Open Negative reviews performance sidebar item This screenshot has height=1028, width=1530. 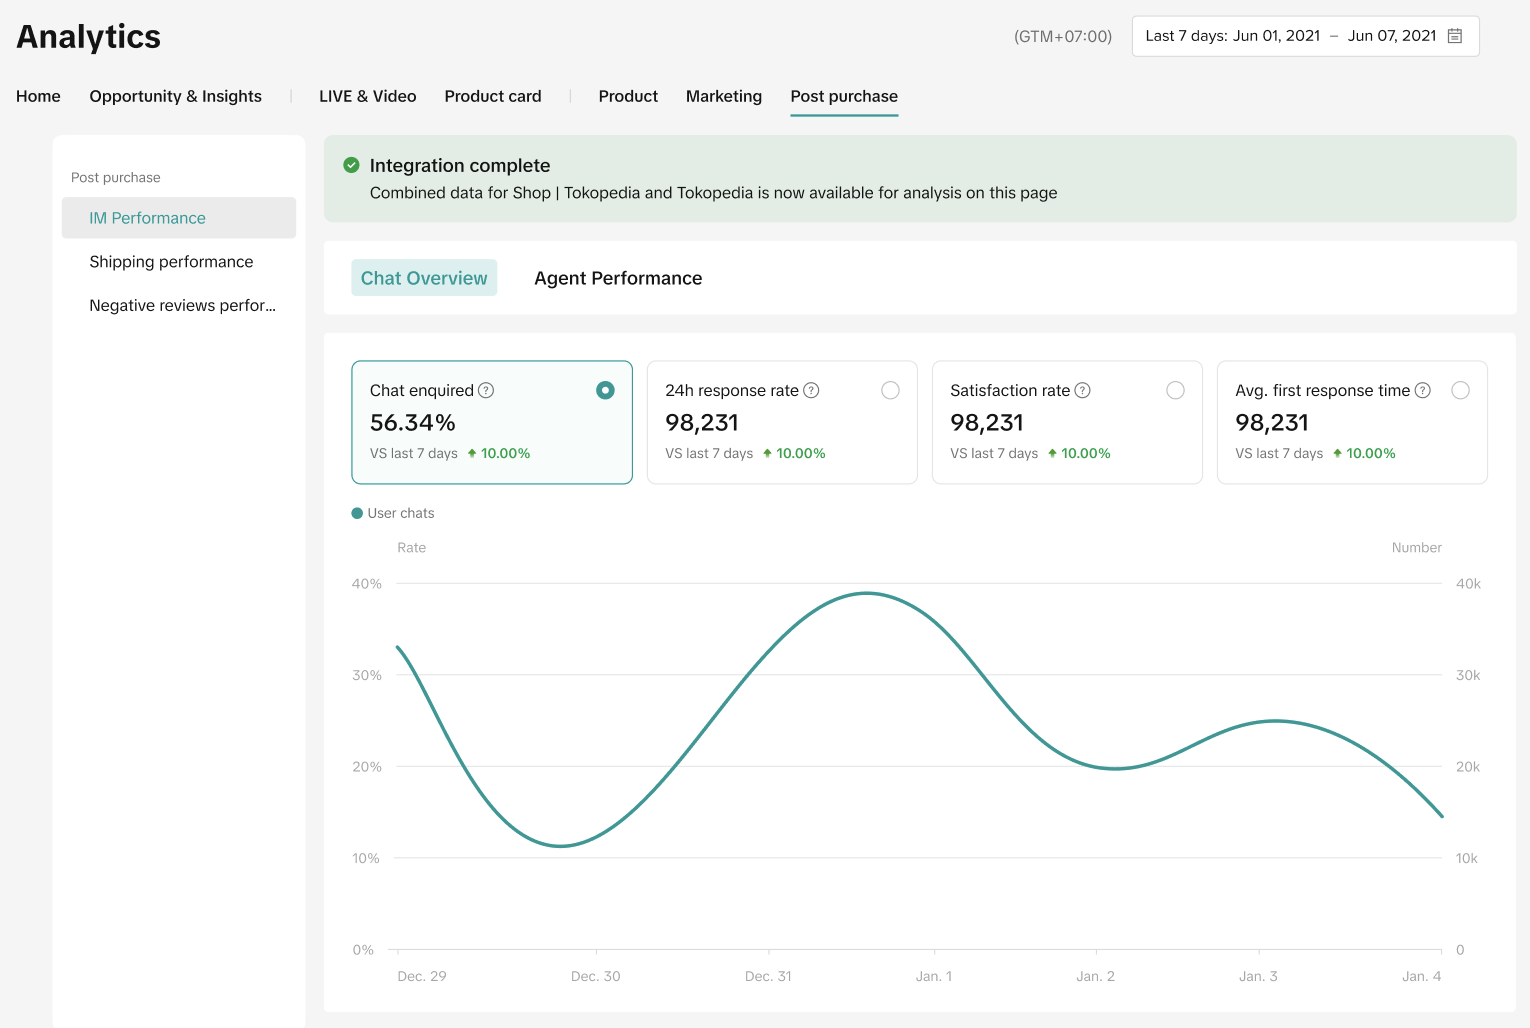(x=182, y=306)
